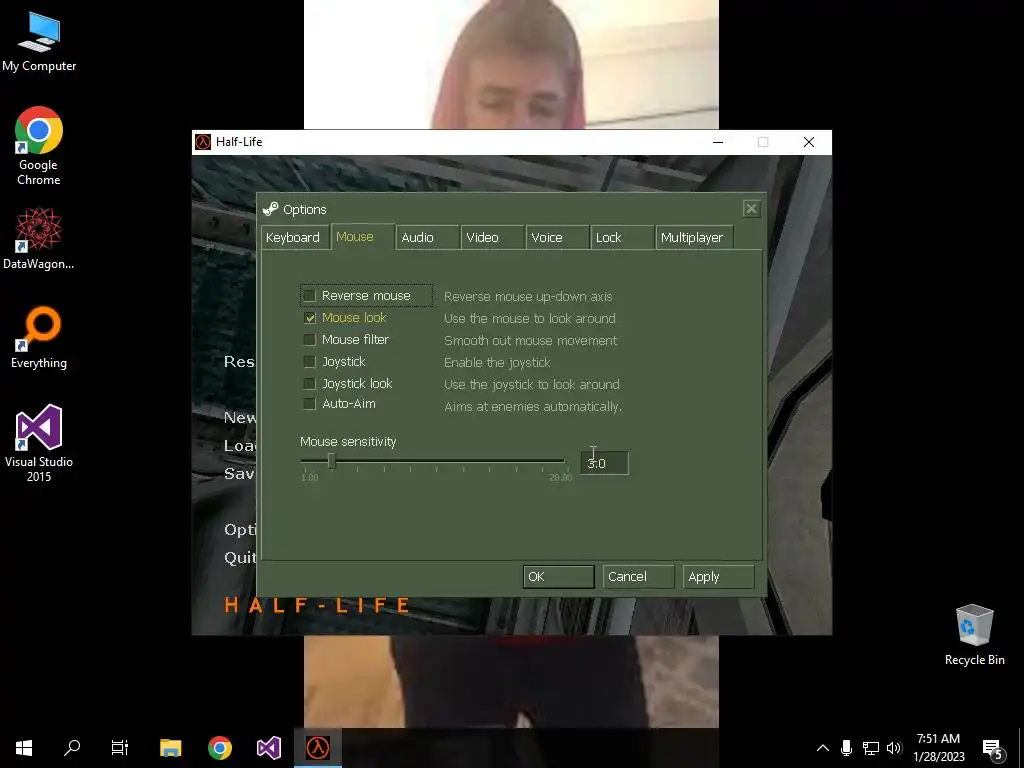
Task: Show hidden system tray icons
Action: (823, 748)
